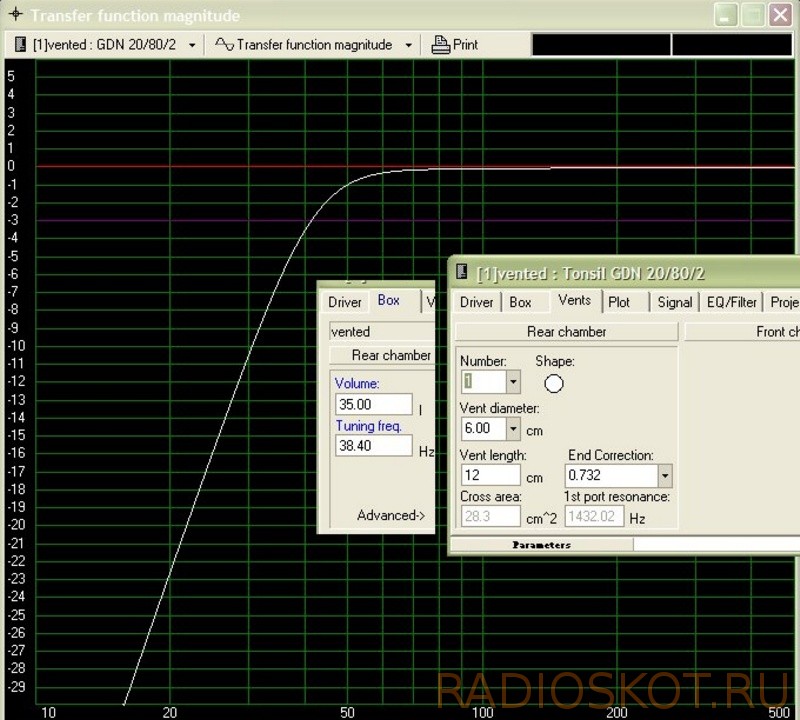Select the Box tab in the smaller rear window
This screenshot has height=720, width=800.
click(x=388, y=300)
